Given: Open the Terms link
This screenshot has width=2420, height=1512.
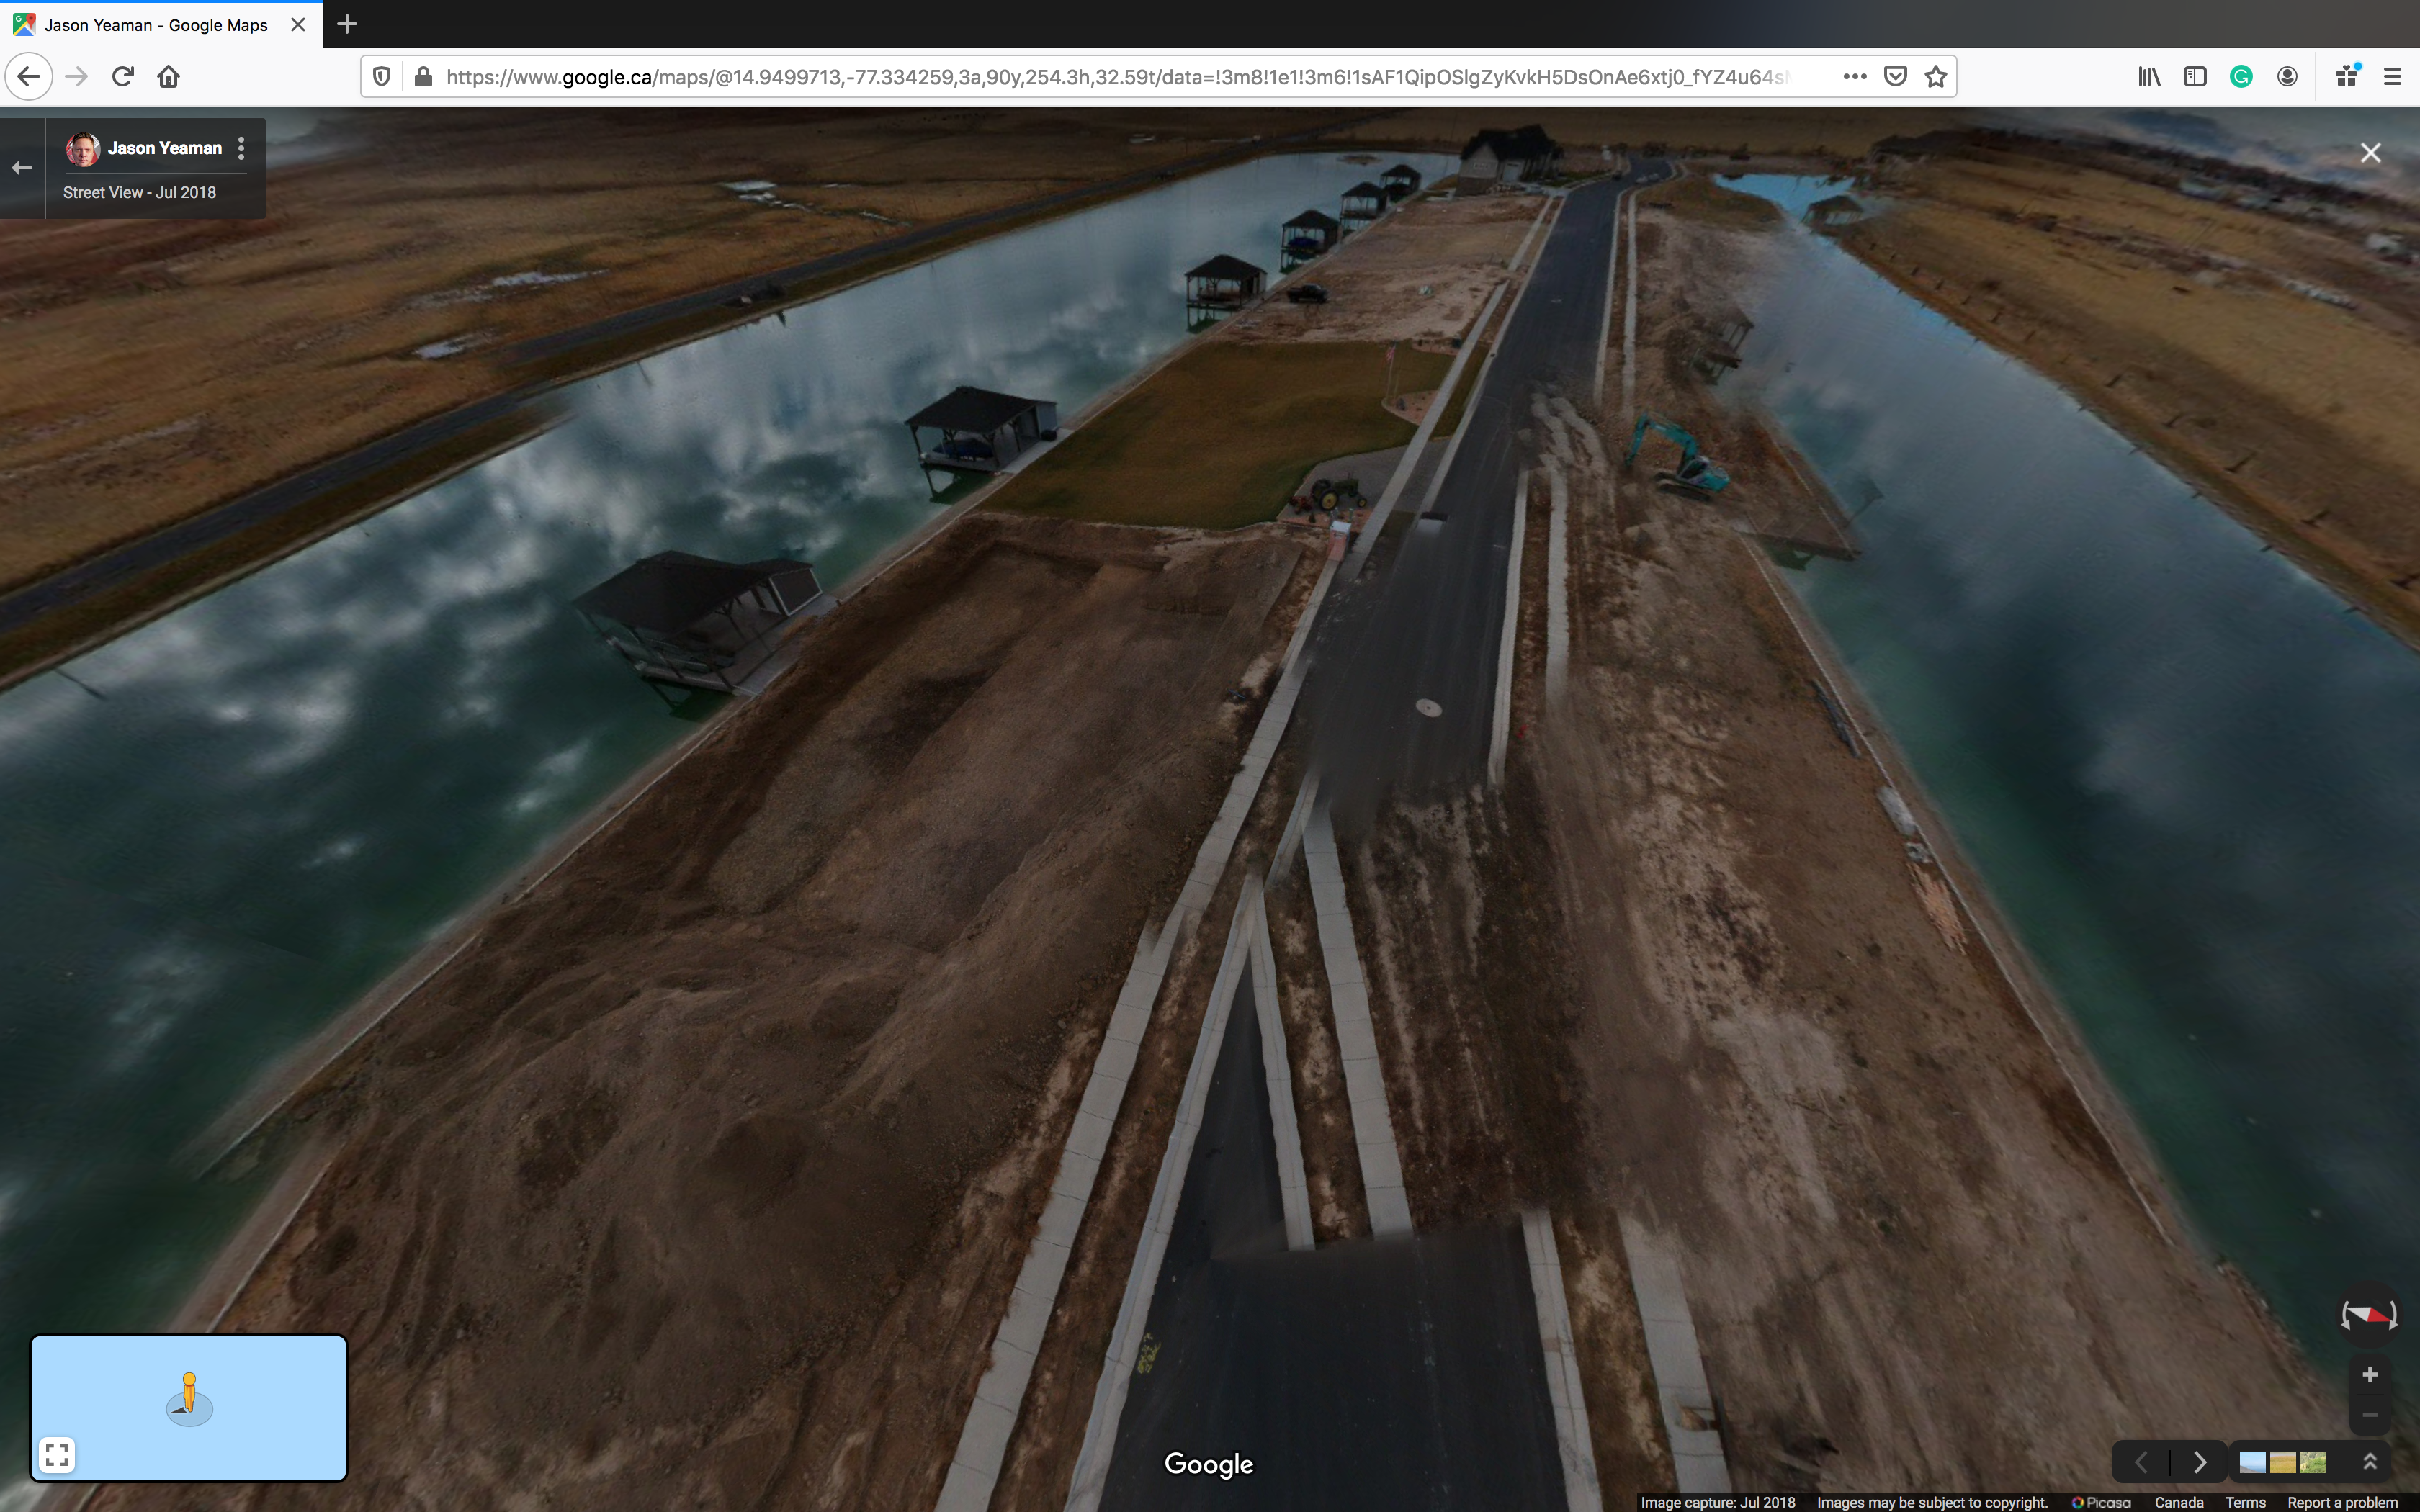Looking at the screenshot, I should 2245,1502.
